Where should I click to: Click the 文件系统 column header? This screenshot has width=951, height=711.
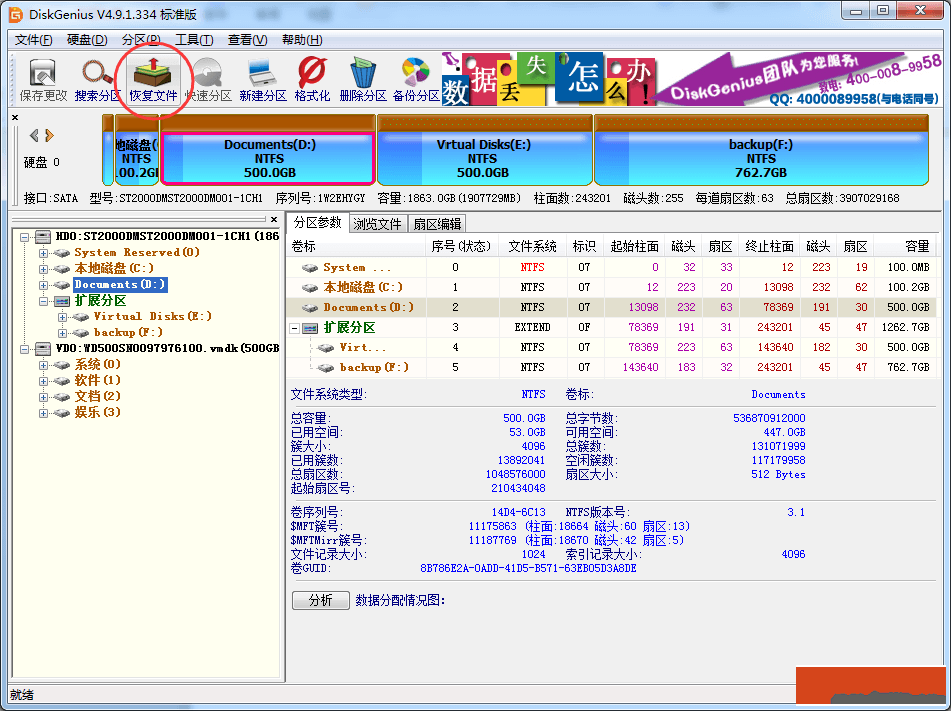[532, 246]
